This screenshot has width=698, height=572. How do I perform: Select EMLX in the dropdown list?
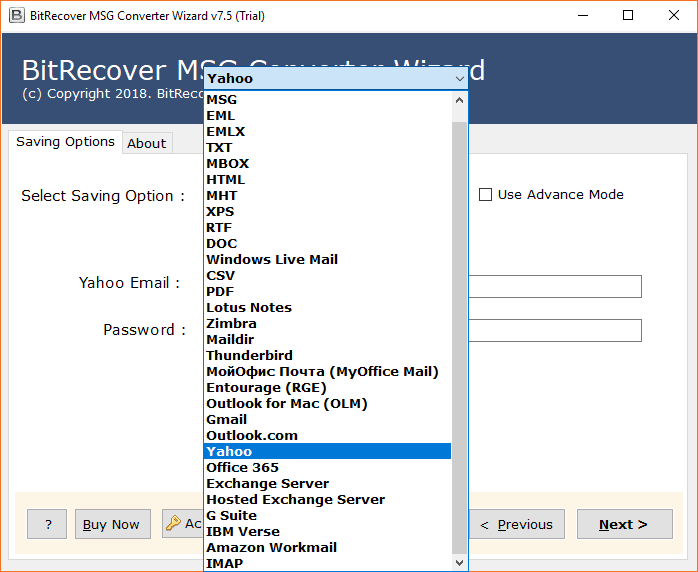327,131
